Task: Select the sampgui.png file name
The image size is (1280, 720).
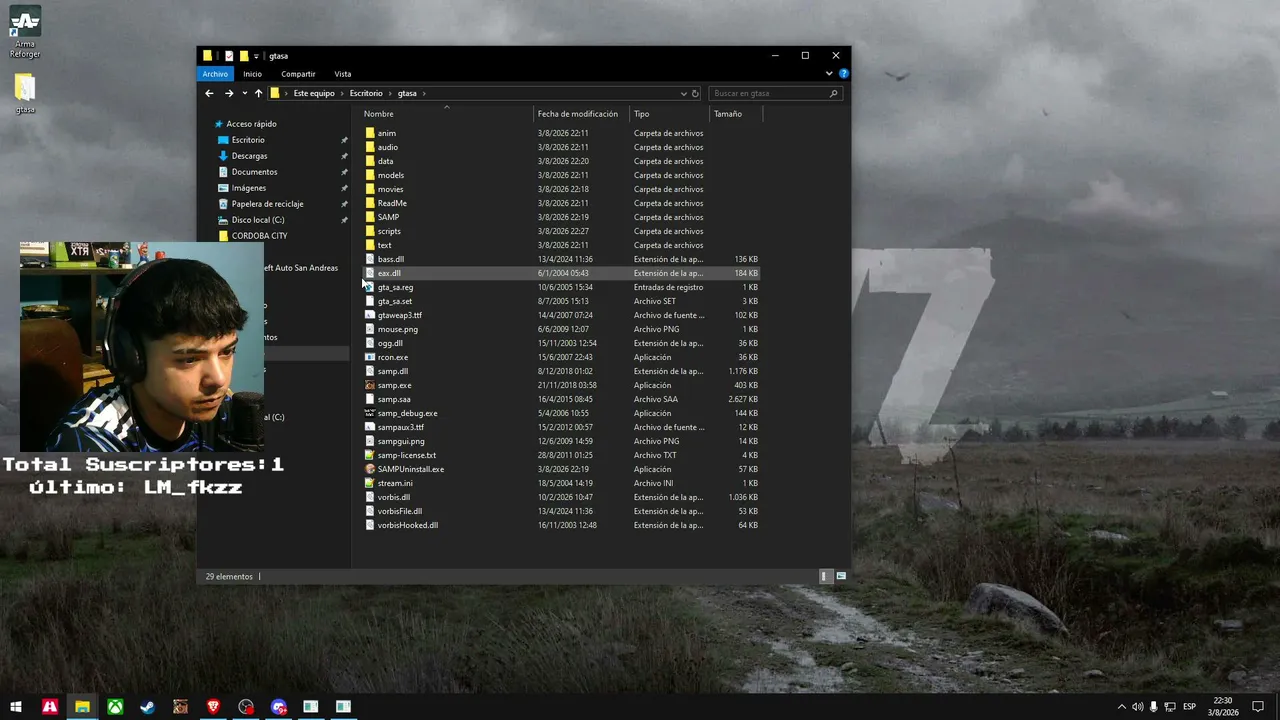Action: [x=401, y=441]
